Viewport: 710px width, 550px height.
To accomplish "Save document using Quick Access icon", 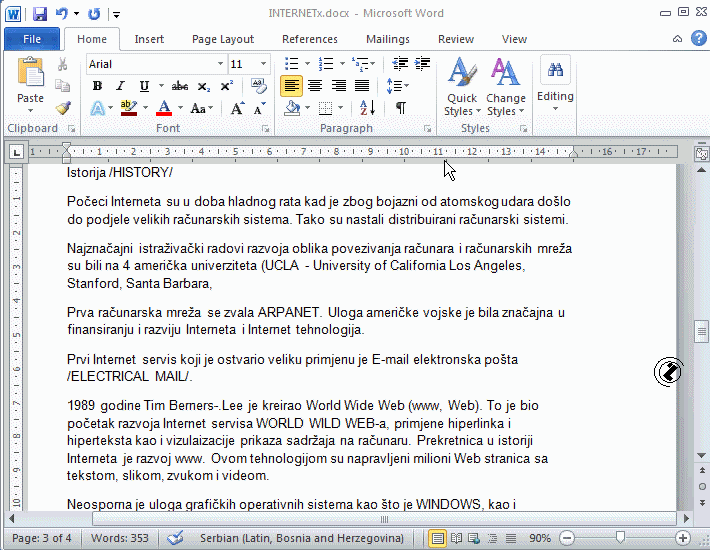I will [x=40, y=14].
